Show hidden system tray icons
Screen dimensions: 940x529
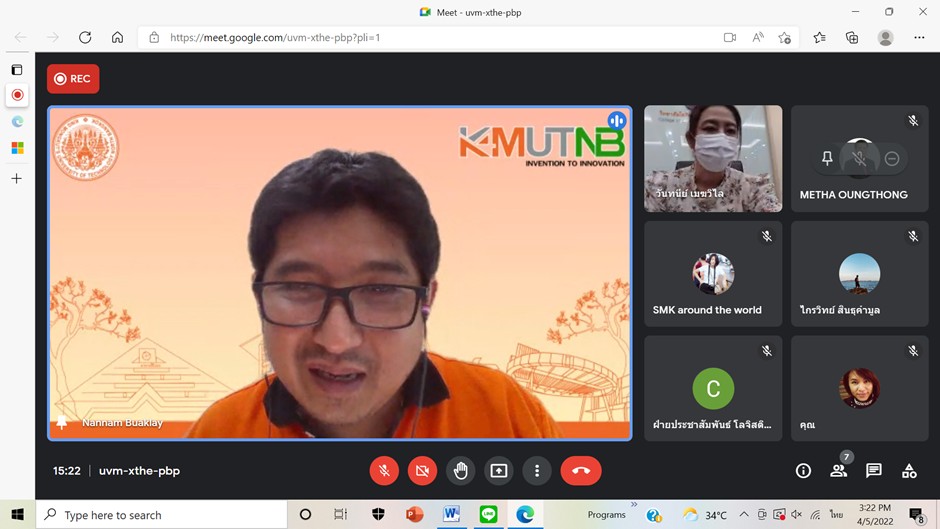click(744, 515)
